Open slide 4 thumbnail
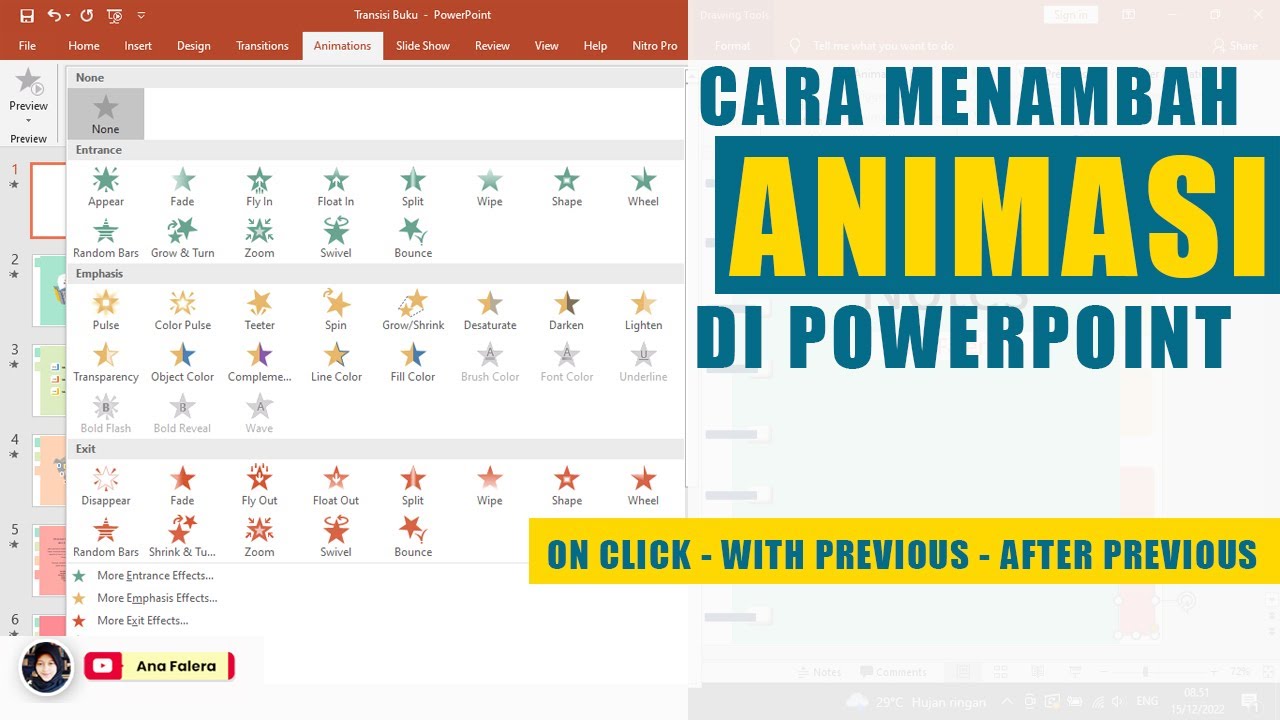This screenshot has width=1280, height=720. (49, 471)
